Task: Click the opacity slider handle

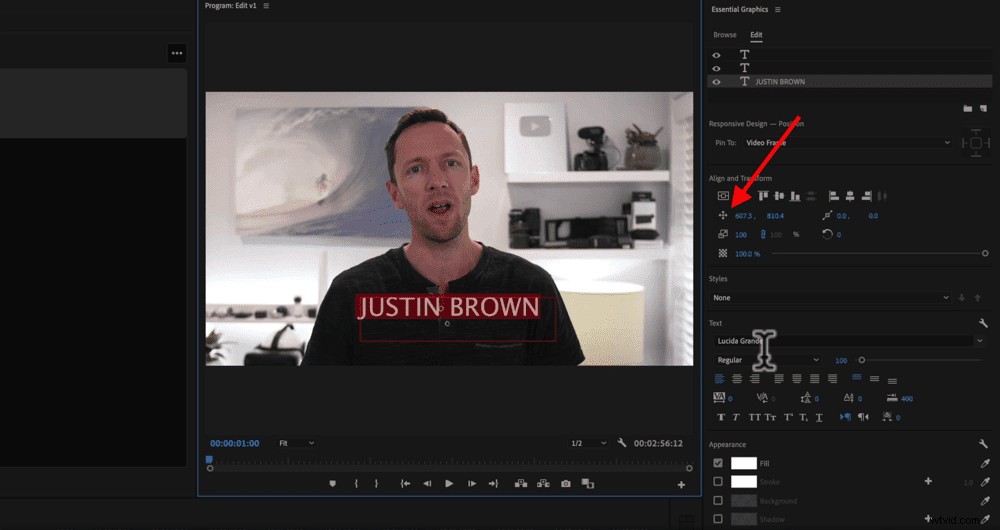Action: (x=985, y=253)
